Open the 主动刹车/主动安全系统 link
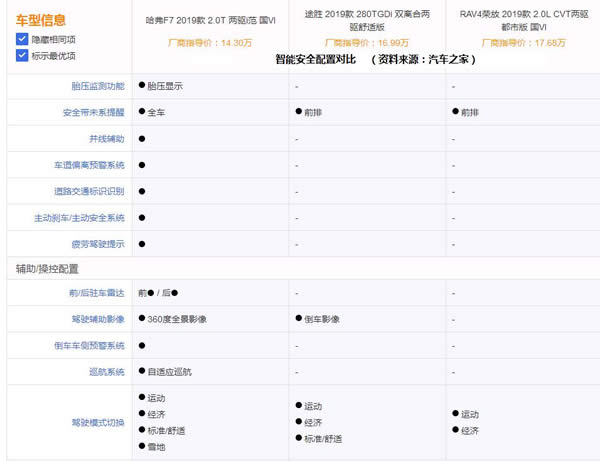 tap(79, 218)
